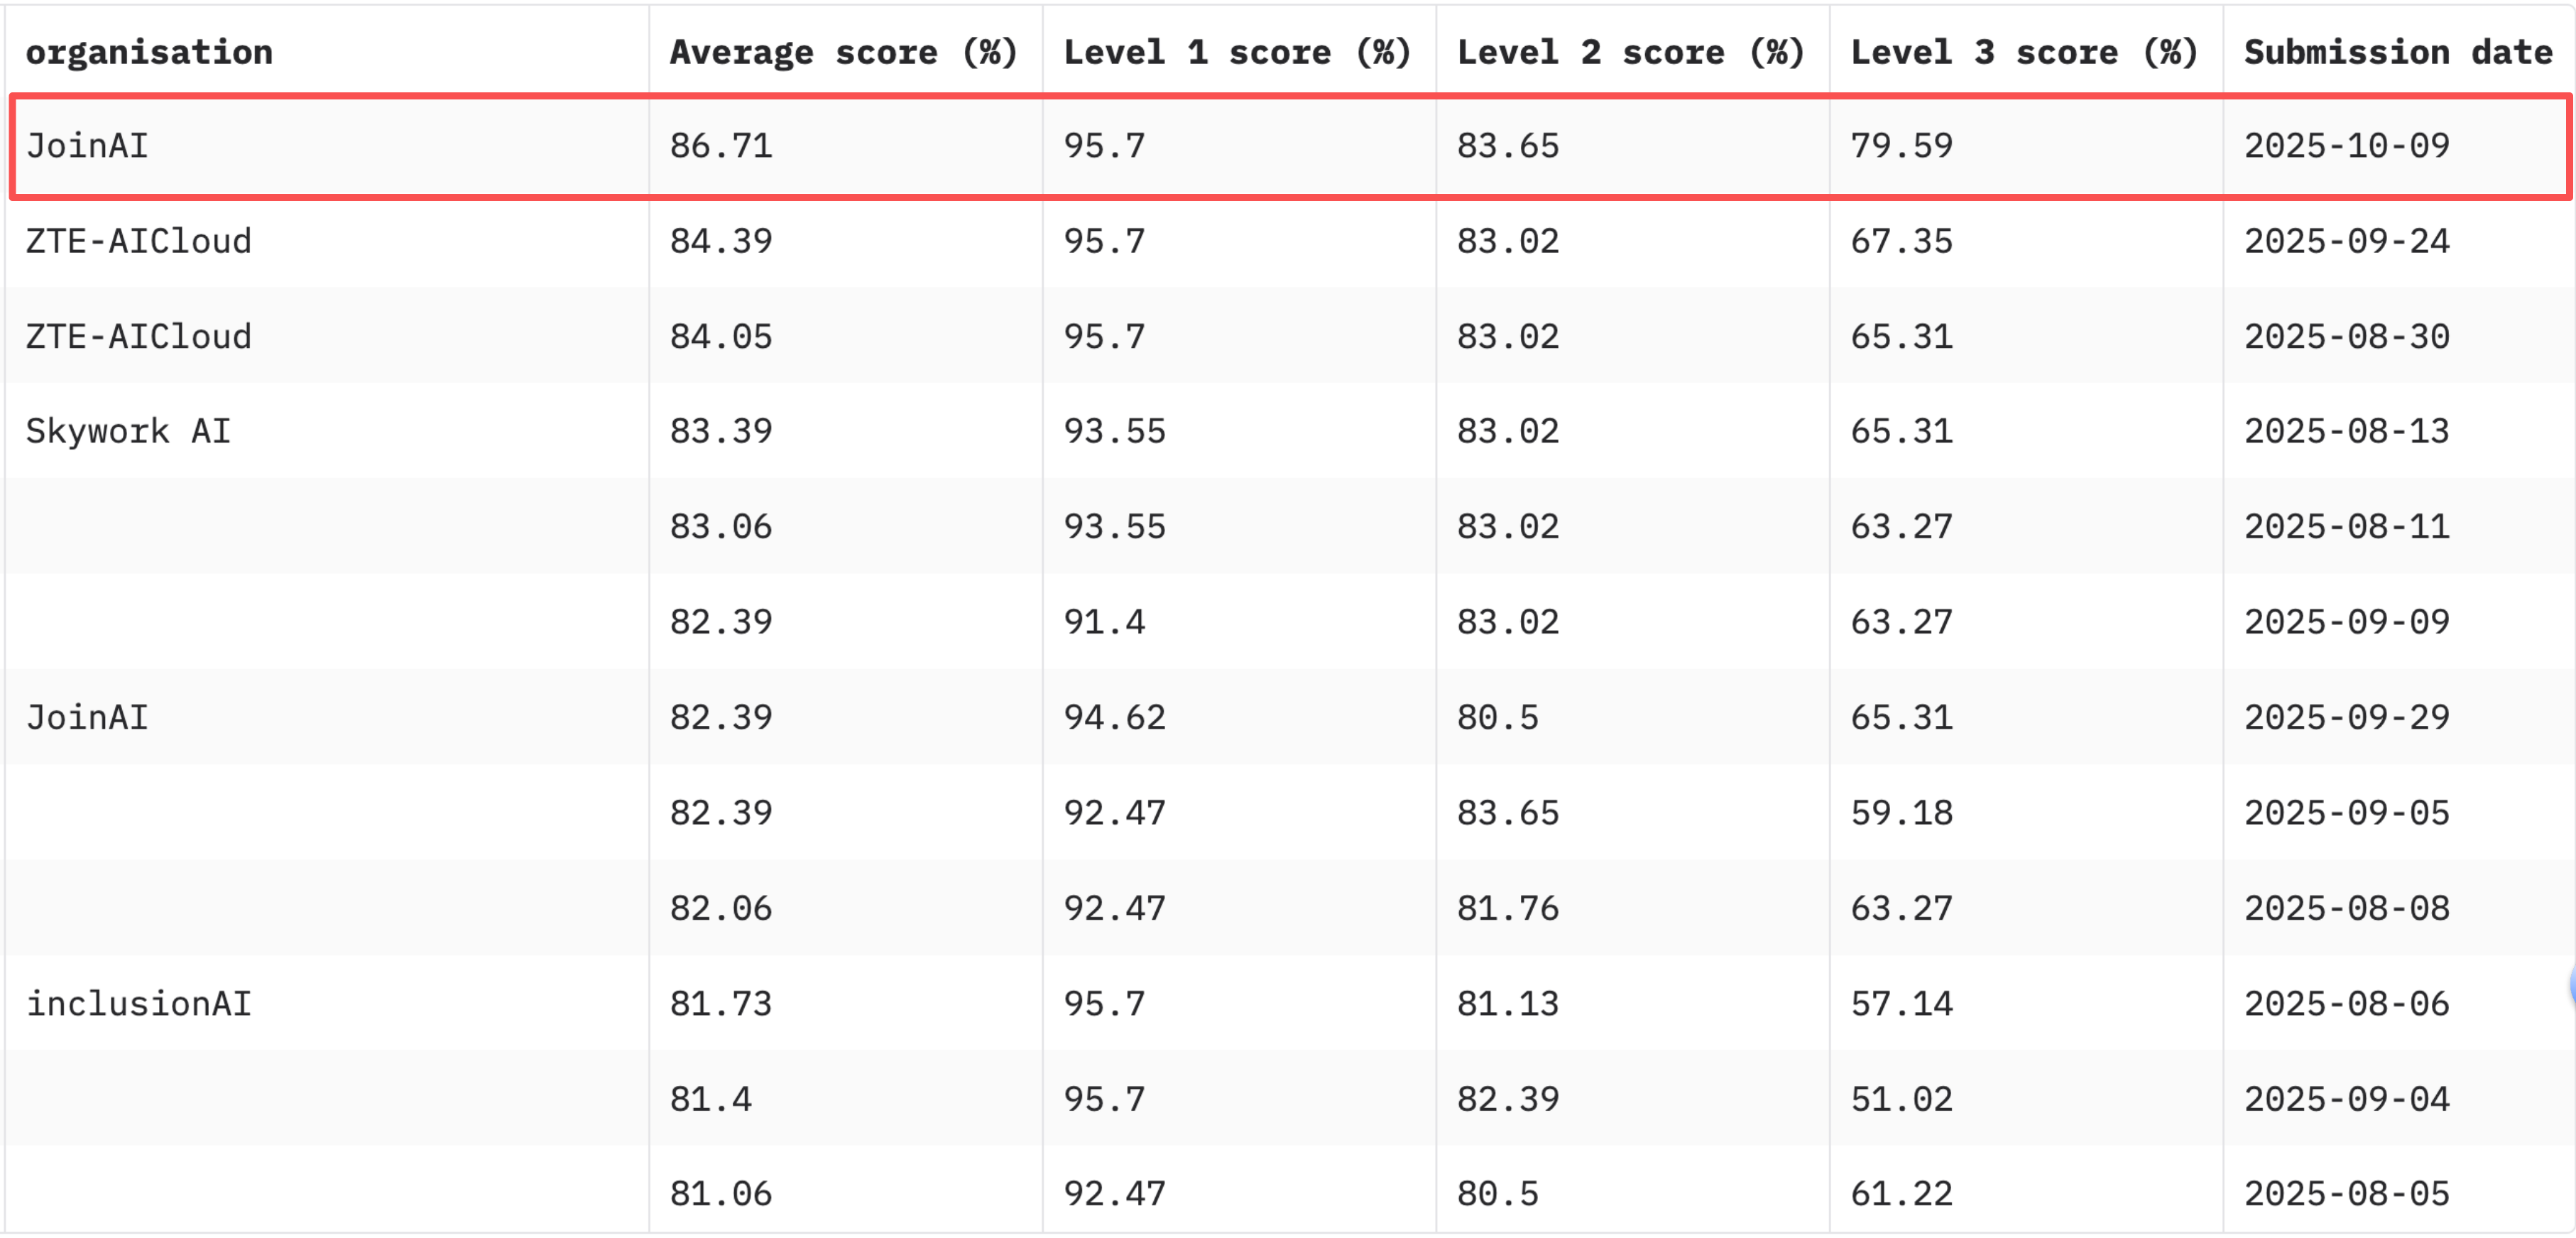Select the 84.39 average score cell

pos(721,241)
